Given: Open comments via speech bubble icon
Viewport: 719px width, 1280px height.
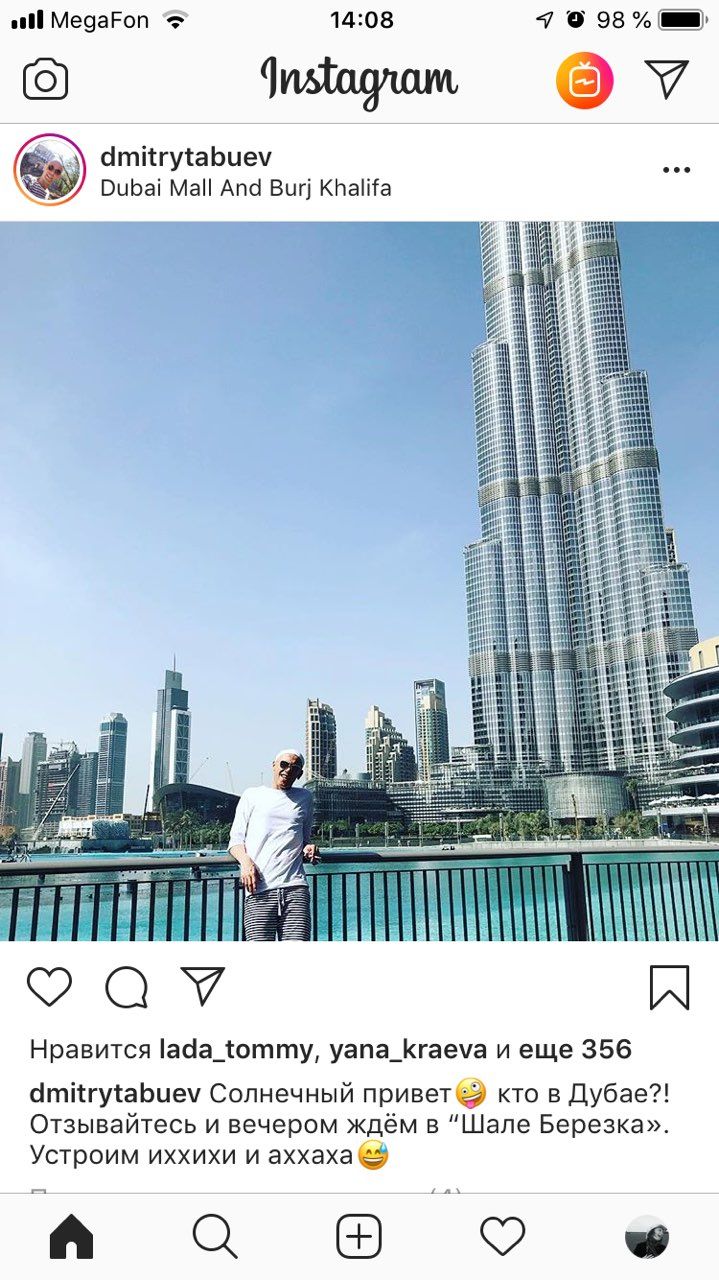Looking at the screenshot, I should pos(127,988).
